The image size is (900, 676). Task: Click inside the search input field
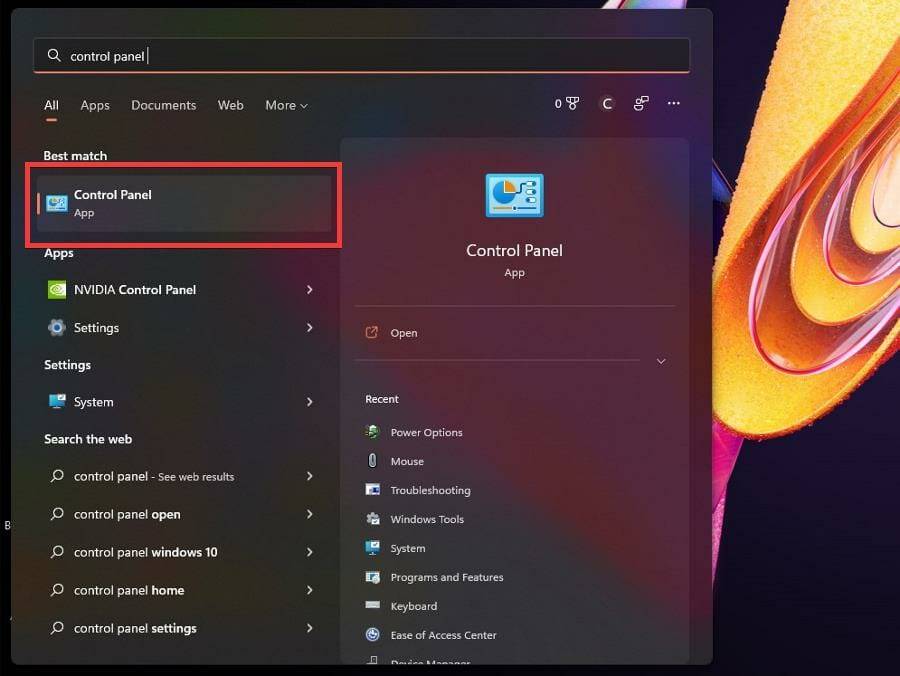(300, 55)
